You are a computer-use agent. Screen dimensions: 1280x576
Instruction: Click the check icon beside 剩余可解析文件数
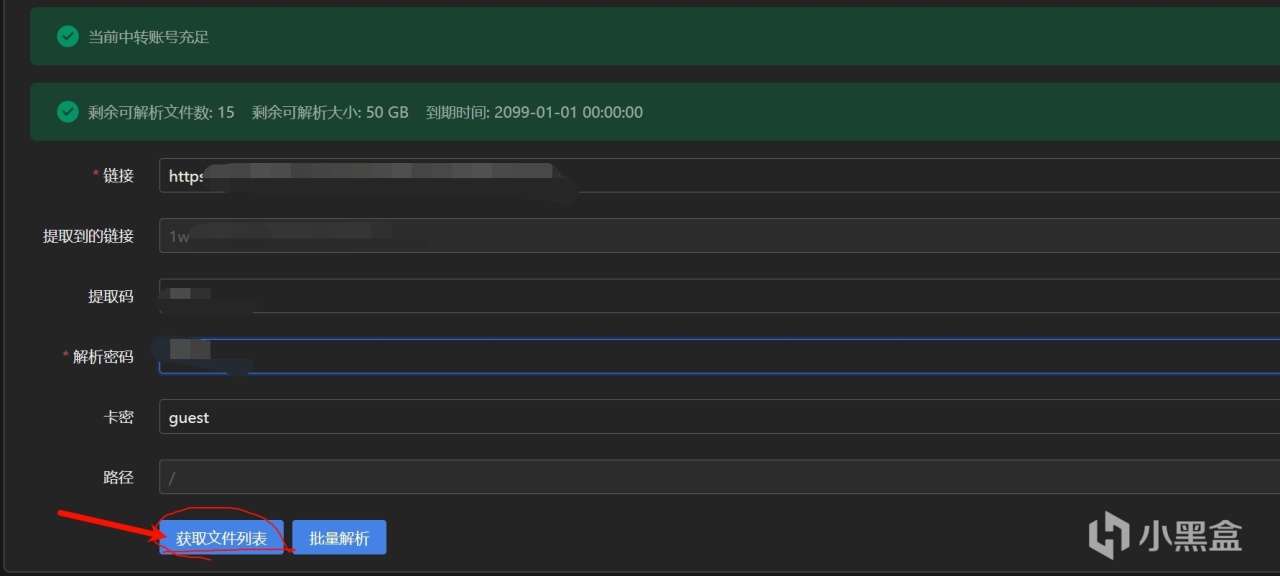pyautogui.click(x=68, y=112)
